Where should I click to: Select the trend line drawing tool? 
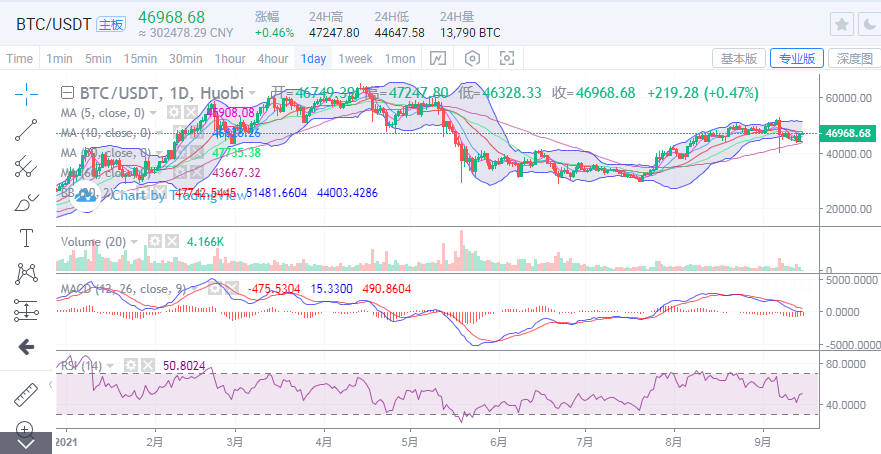(26, 129)
